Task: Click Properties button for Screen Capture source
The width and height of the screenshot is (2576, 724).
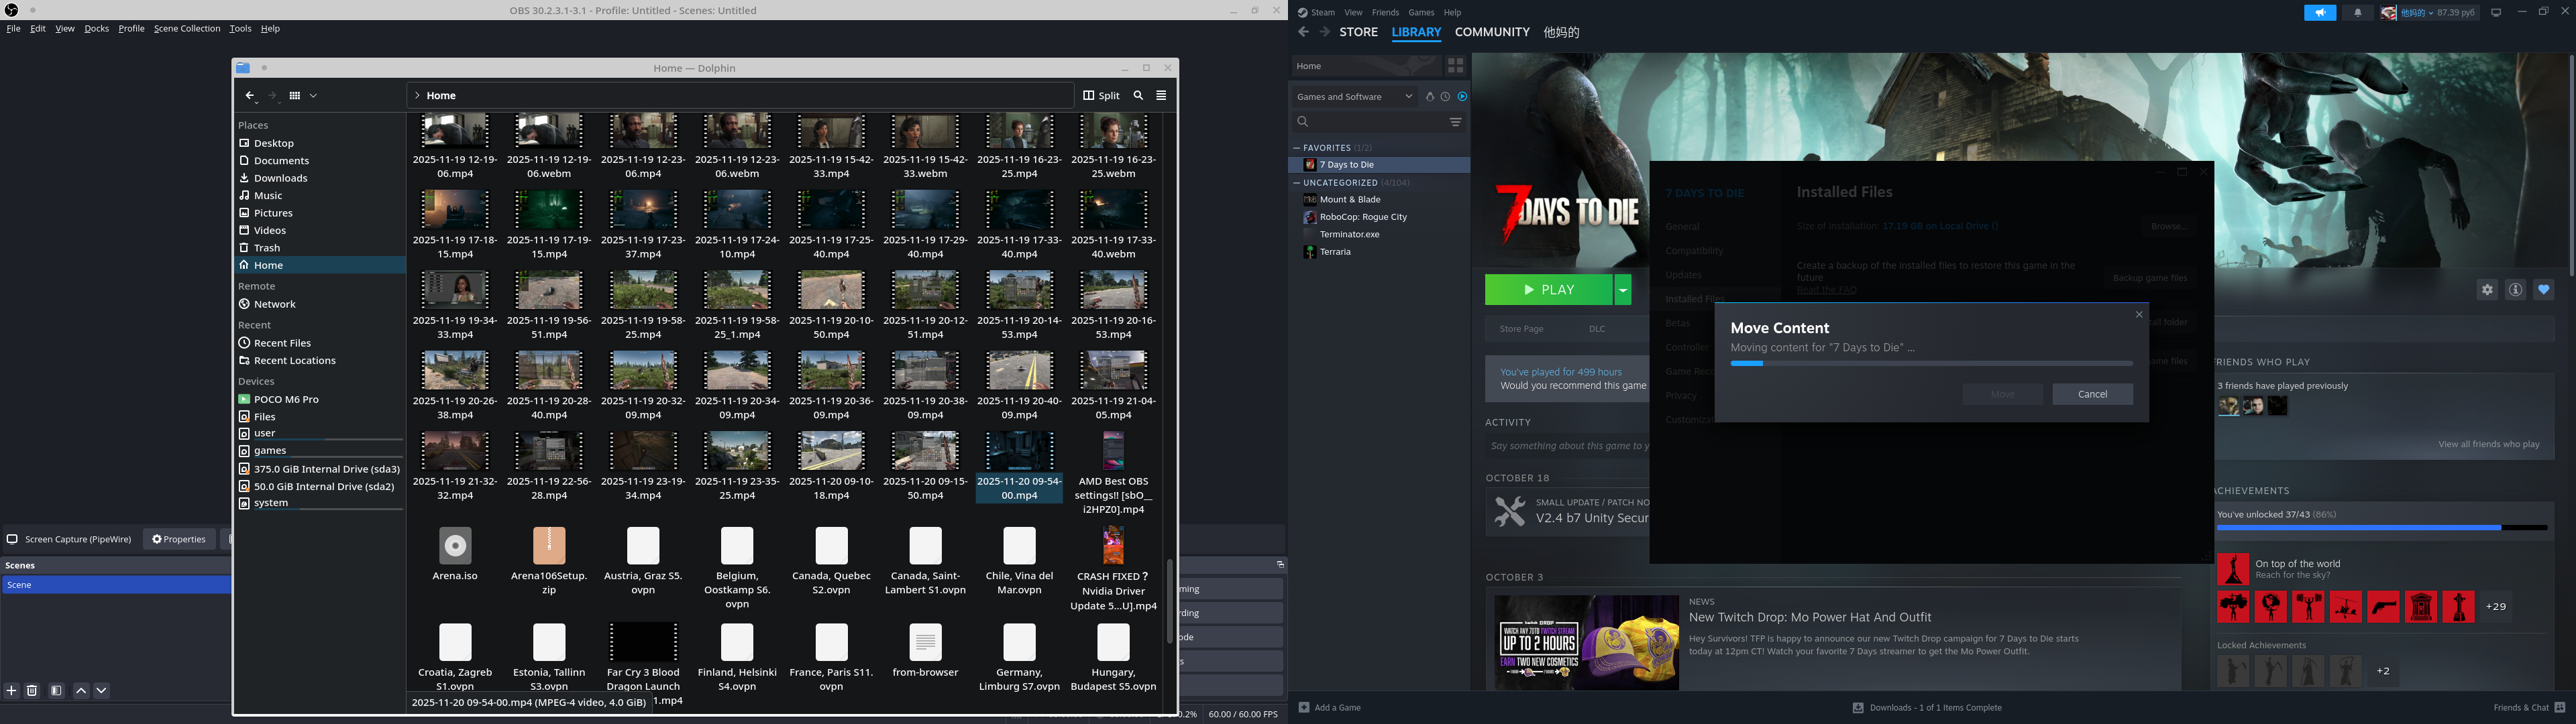Action: click(179, 539)
